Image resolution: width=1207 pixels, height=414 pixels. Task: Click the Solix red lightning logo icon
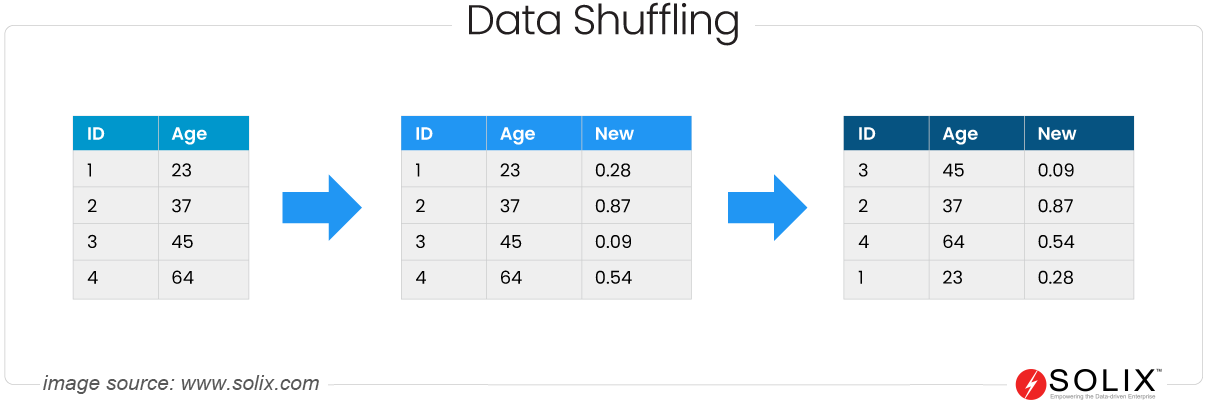tap(1029, 383)
